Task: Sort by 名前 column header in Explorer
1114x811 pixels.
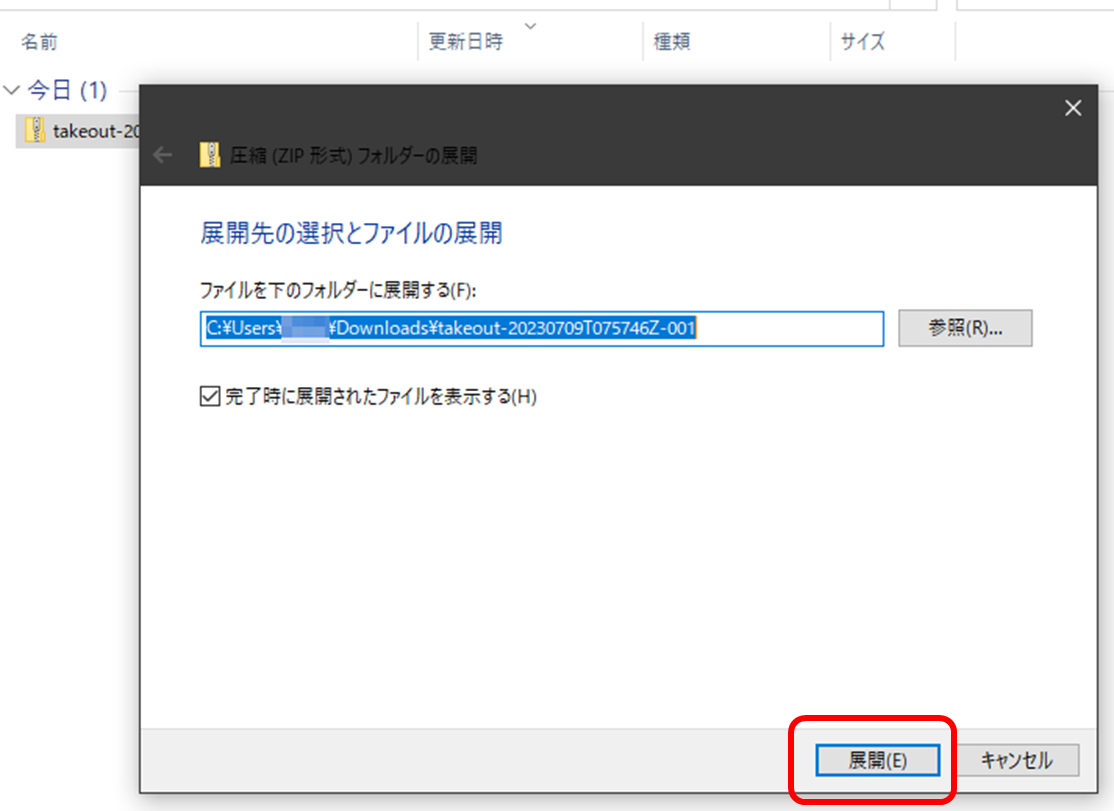Action: pos(39,42)
